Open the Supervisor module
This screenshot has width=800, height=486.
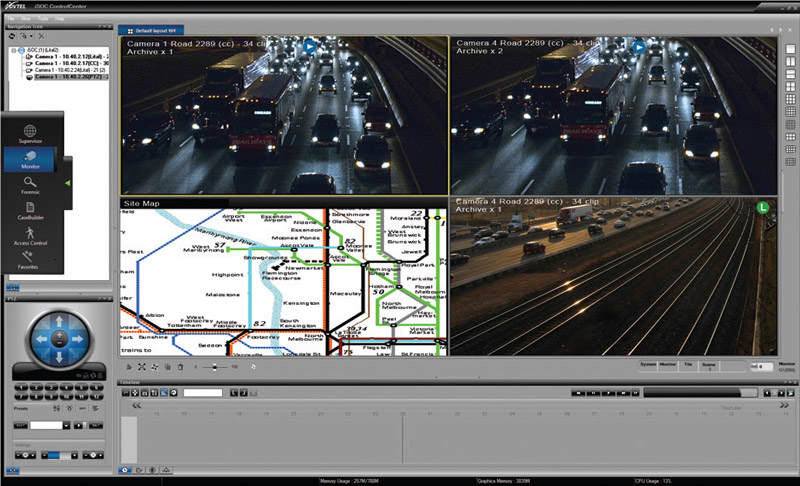(x=30, y=134)
